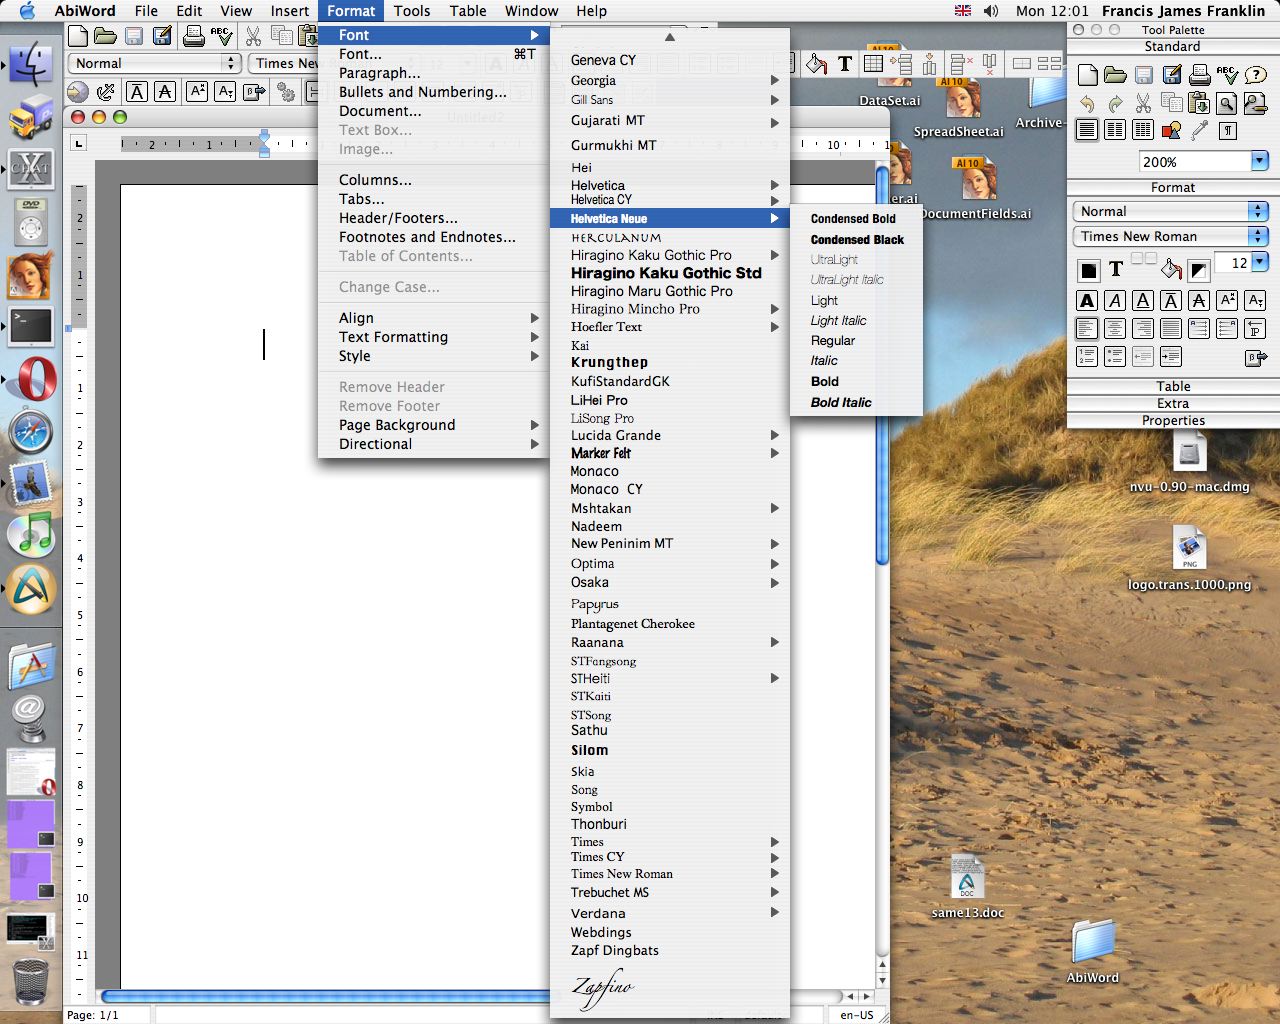Click Open folder icon in Tool Palette
Screen dimensions: 1280x1024
pos(1115,75)
